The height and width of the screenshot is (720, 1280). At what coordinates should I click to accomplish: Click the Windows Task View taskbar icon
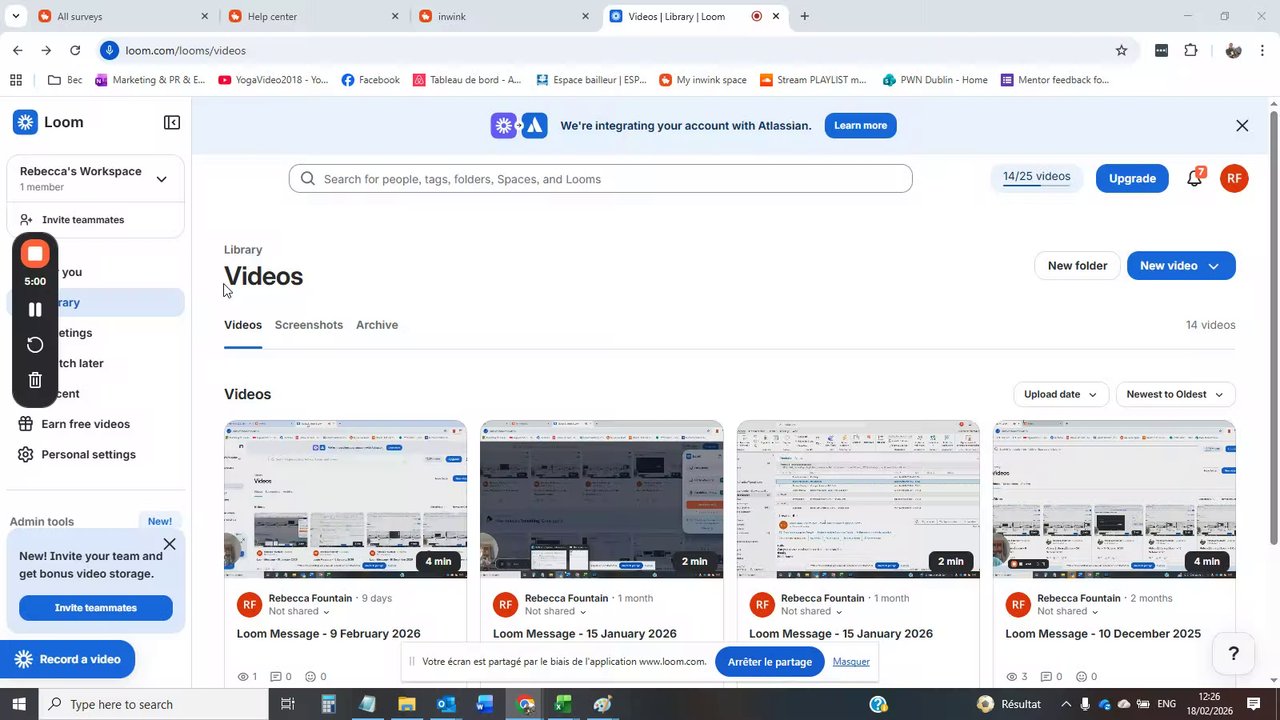(x=287, y=704)
